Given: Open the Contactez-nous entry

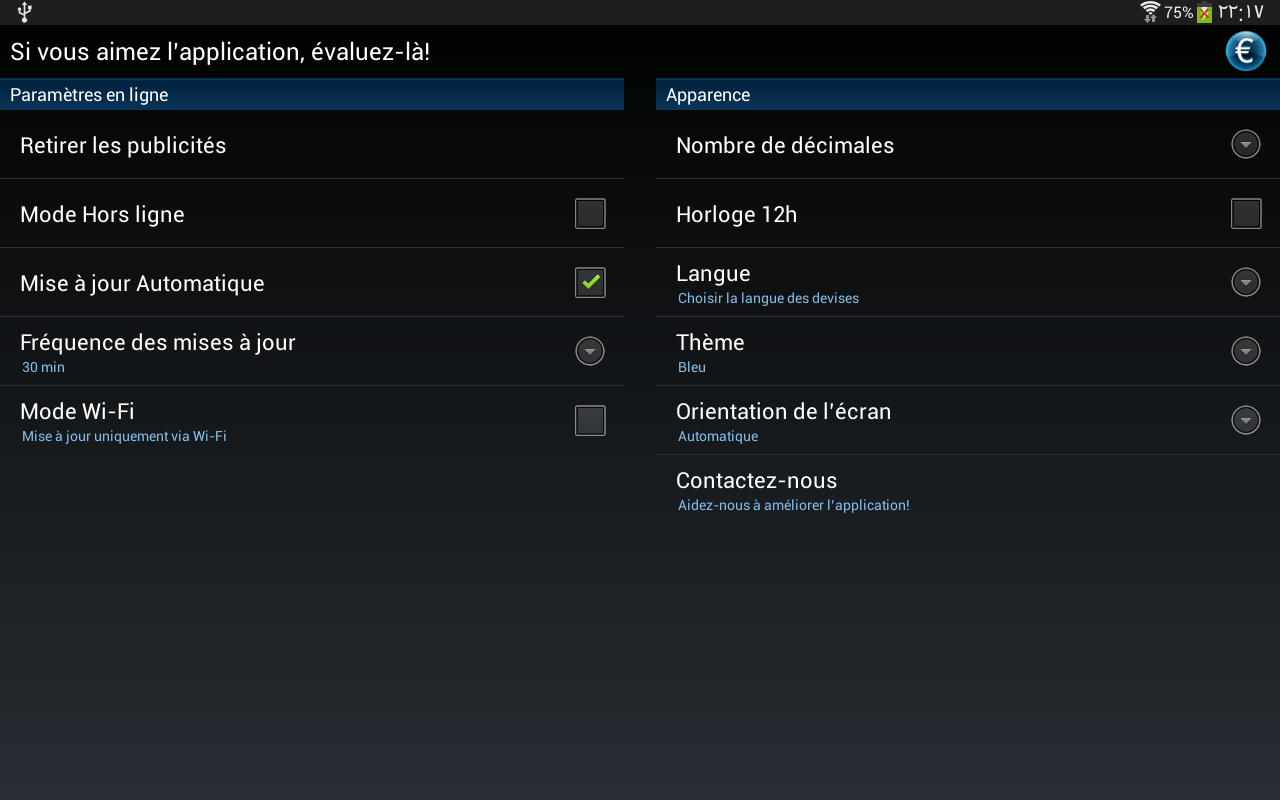Looking at the screenshot, I should pyautogui.click(x=757, y=481).
